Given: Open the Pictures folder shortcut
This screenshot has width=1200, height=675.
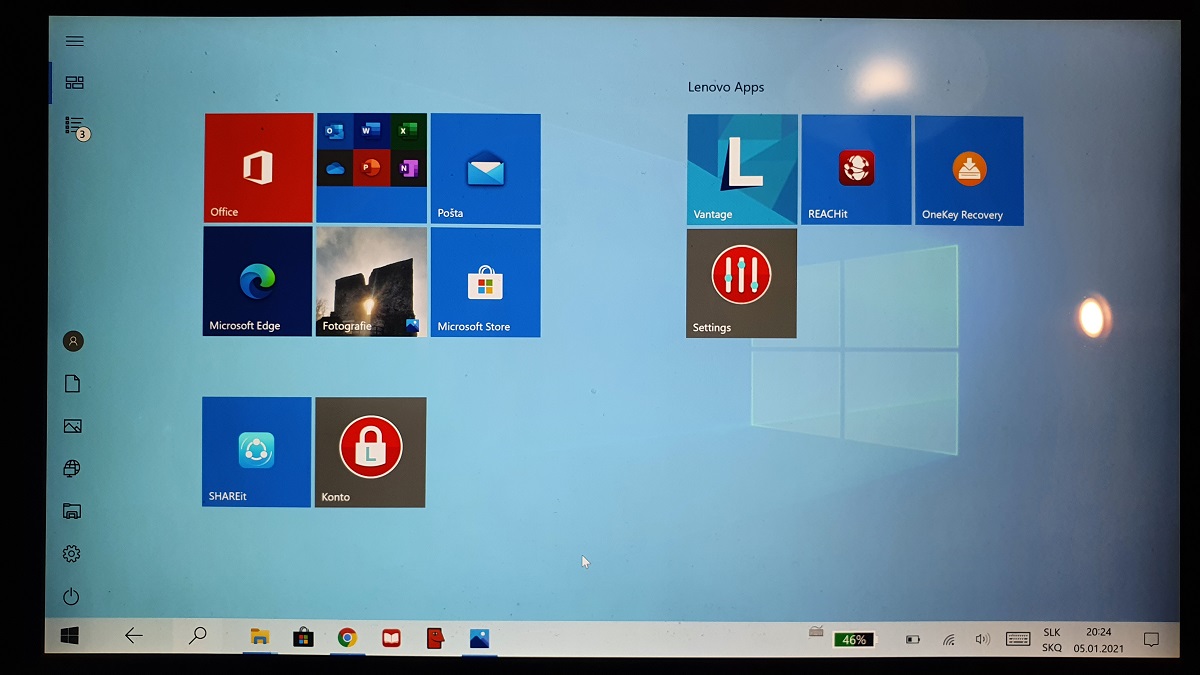Looking at the screenshot, I should (x=72, y=426).
